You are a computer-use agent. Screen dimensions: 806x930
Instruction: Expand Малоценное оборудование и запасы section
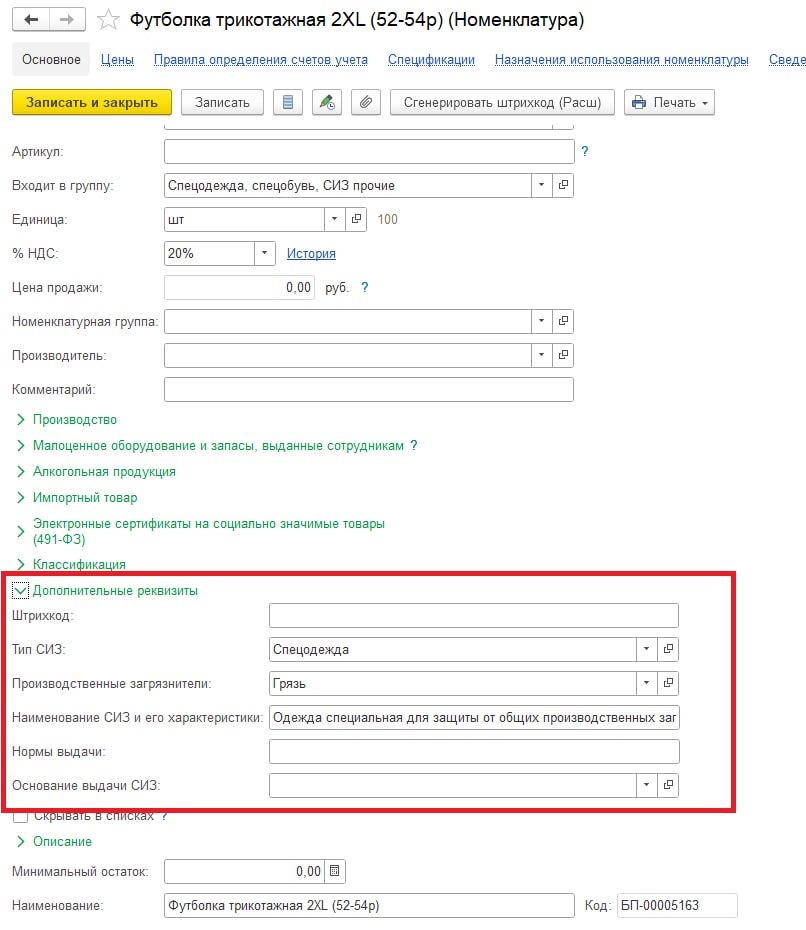coord(21,445)
